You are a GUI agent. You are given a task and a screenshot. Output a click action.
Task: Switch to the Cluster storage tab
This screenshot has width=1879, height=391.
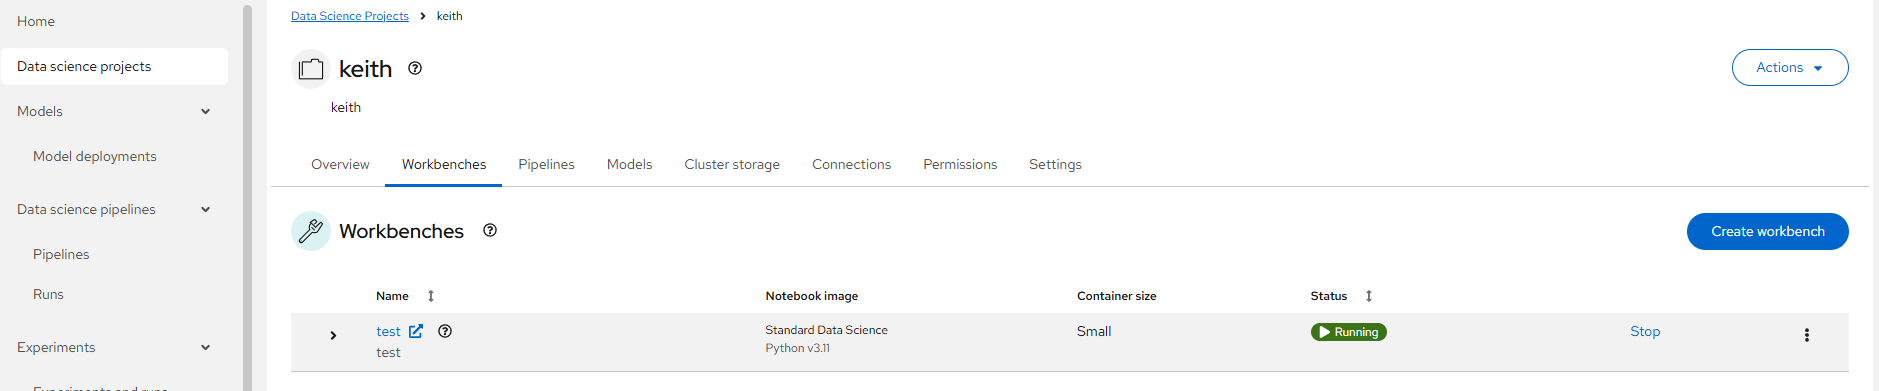click(732, 164)
